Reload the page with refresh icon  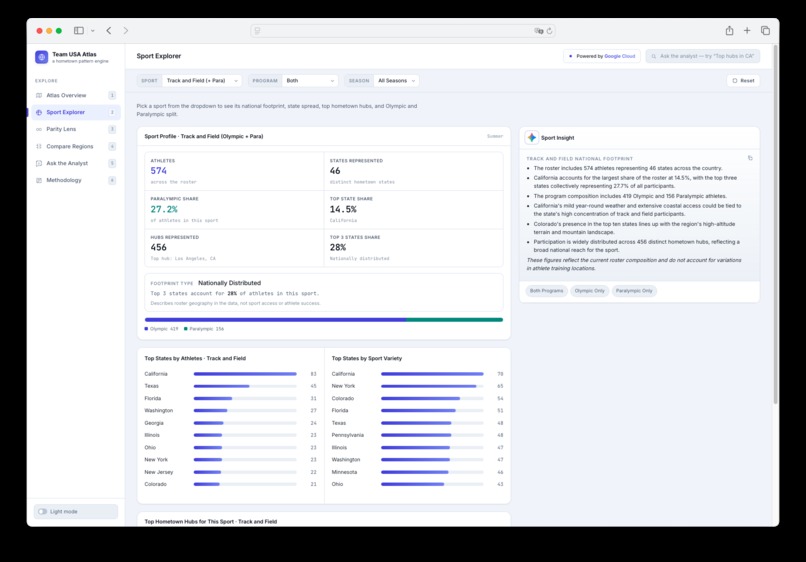(549, 31)
